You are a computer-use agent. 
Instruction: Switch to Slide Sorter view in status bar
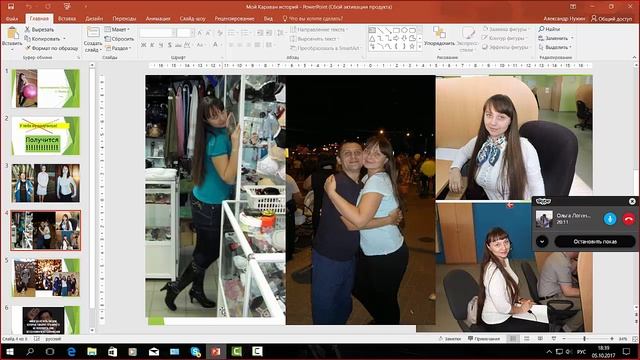click(527, 339)
